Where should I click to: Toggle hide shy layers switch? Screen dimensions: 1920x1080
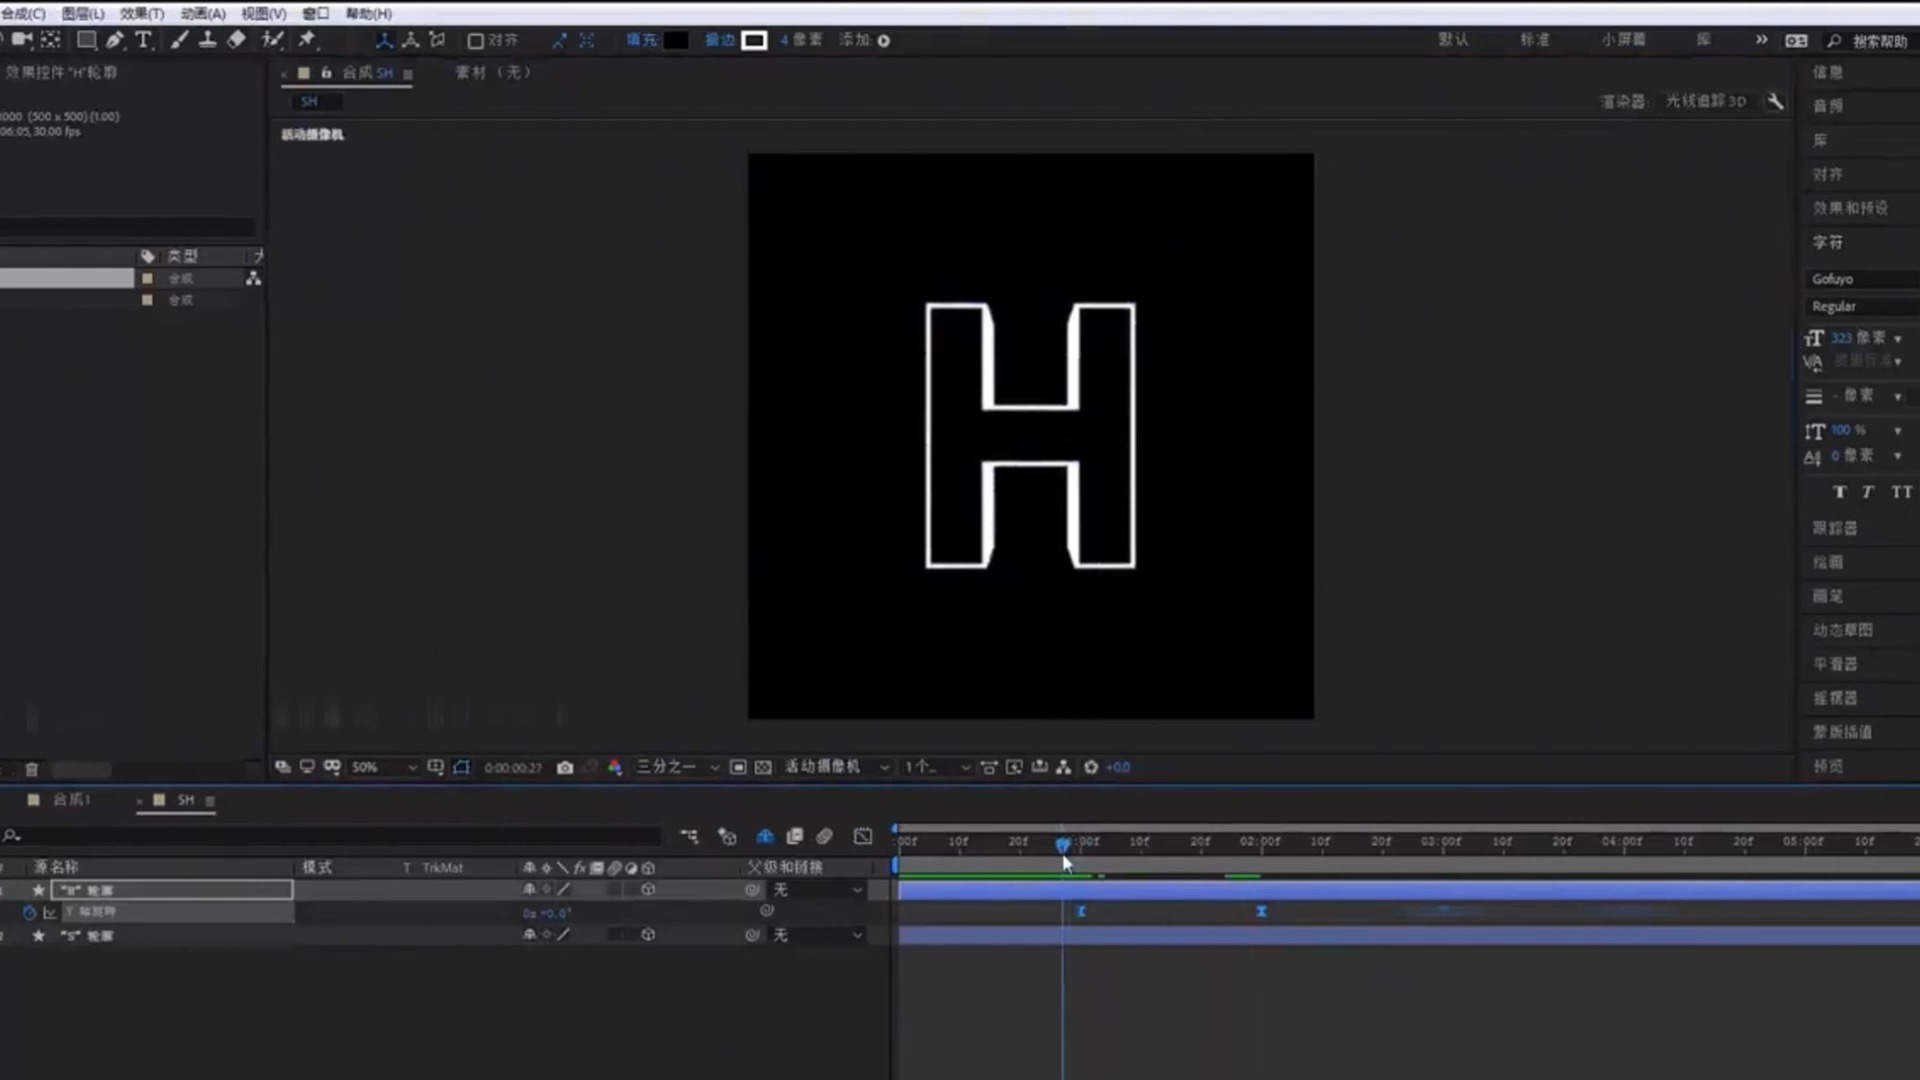point(765,836)
